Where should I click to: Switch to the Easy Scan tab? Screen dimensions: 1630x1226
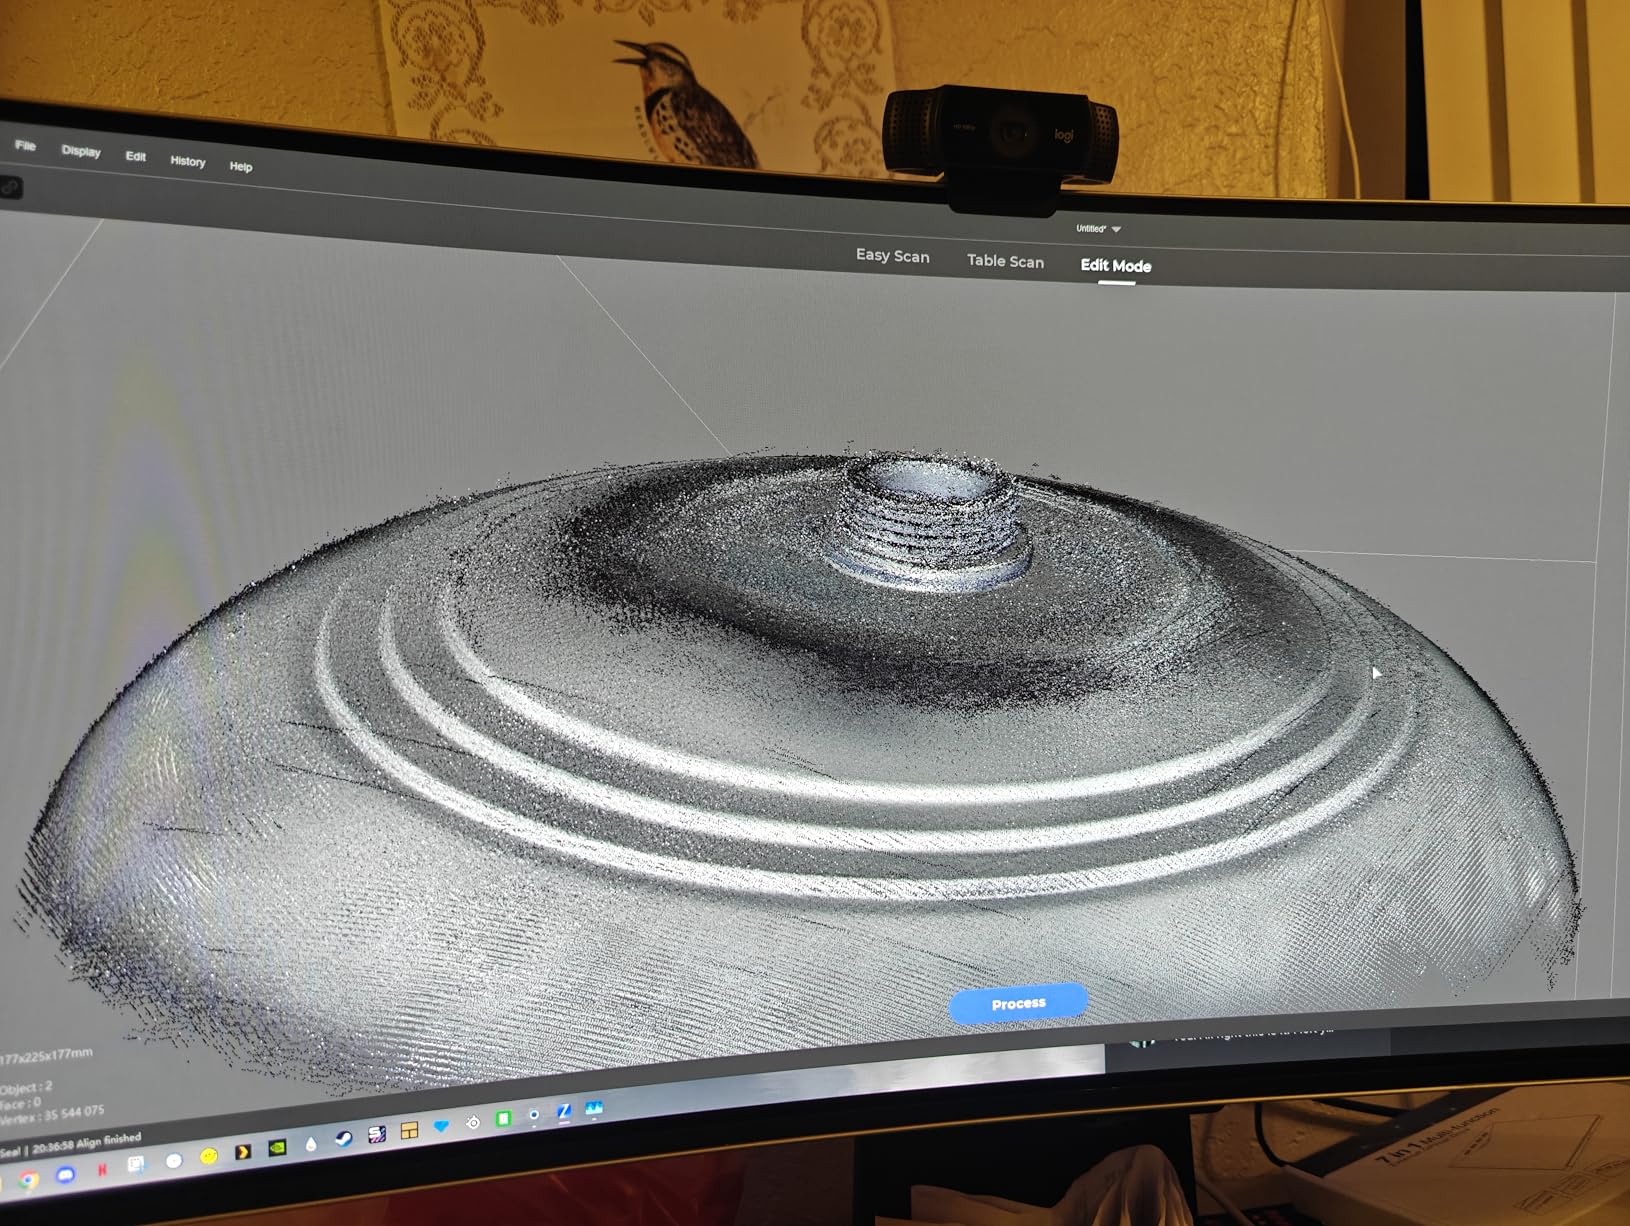click(892, 256)
